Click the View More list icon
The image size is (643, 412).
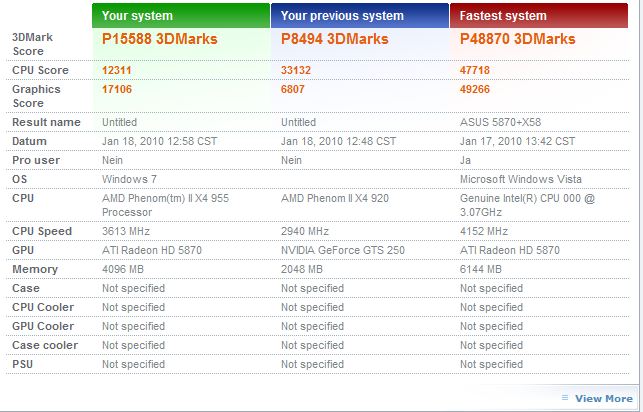565,398
